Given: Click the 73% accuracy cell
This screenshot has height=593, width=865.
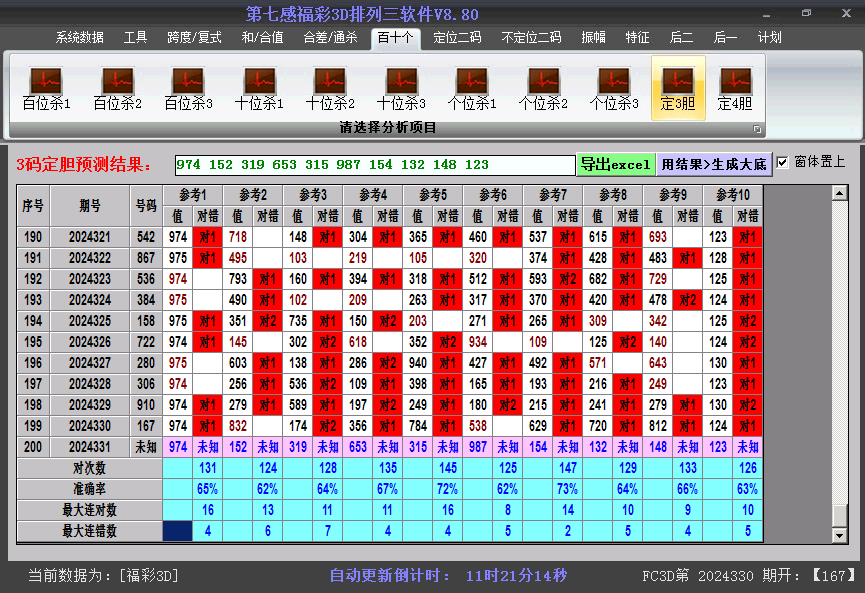Looking at the screenshot, I should 568,489.
